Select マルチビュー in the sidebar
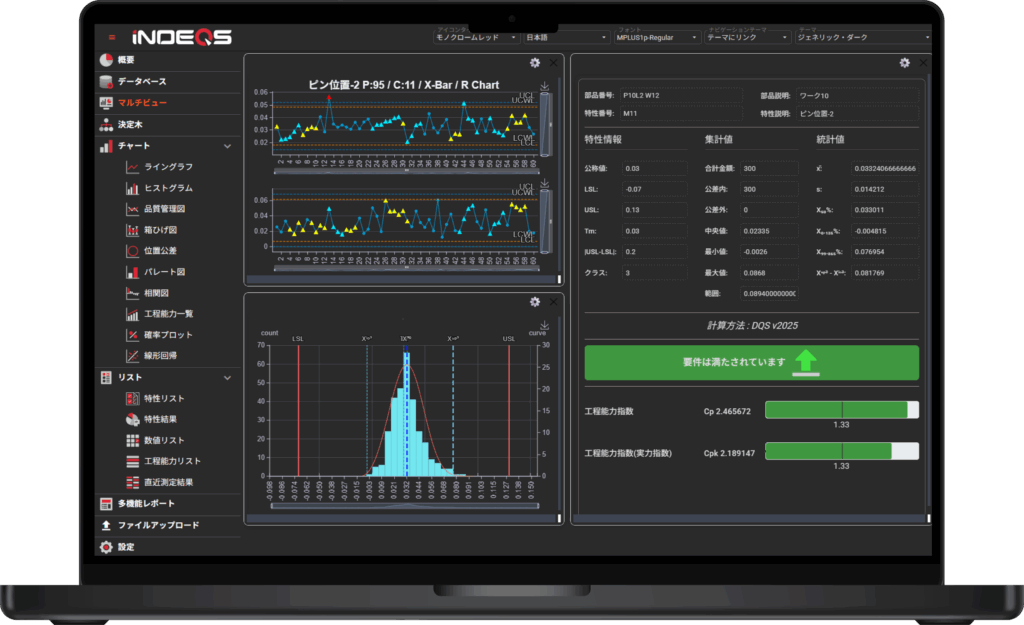The image size is (1024, 625). tap(142, 103)
